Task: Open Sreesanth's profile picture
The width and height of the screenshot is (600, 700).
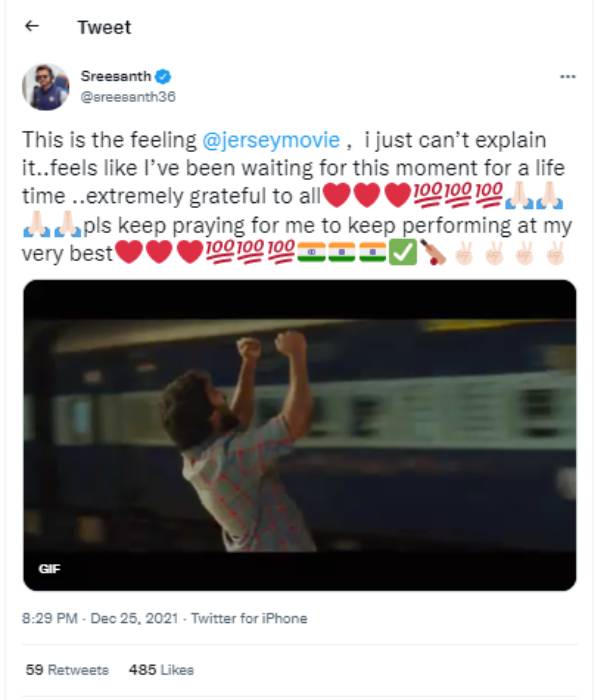Action: point(46,87)
